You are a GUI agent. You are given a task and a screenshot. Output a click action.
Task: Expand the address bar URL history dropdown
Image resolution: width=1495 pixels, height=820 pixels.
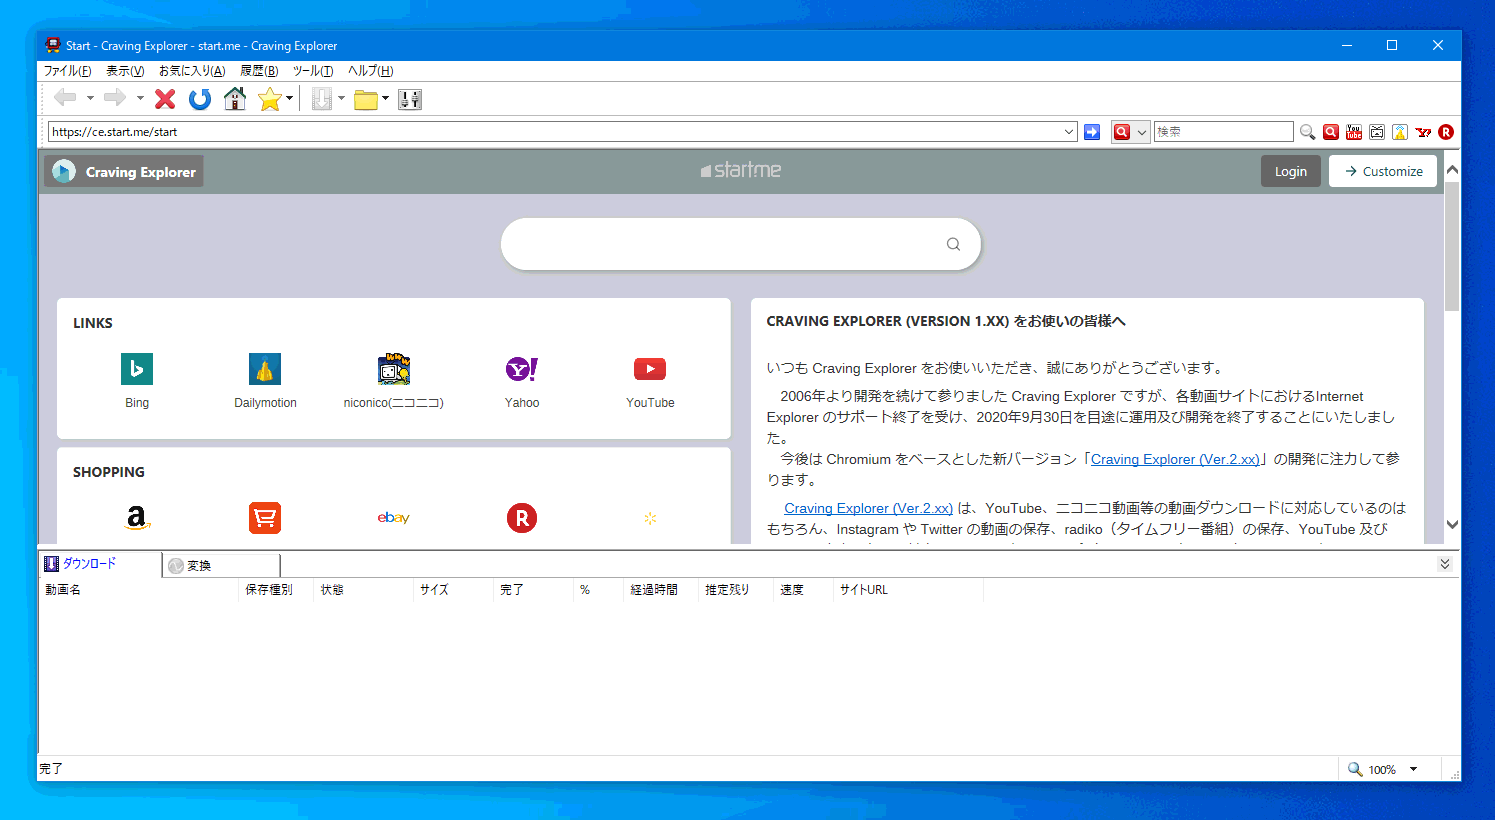click(x=1069, y=132)
